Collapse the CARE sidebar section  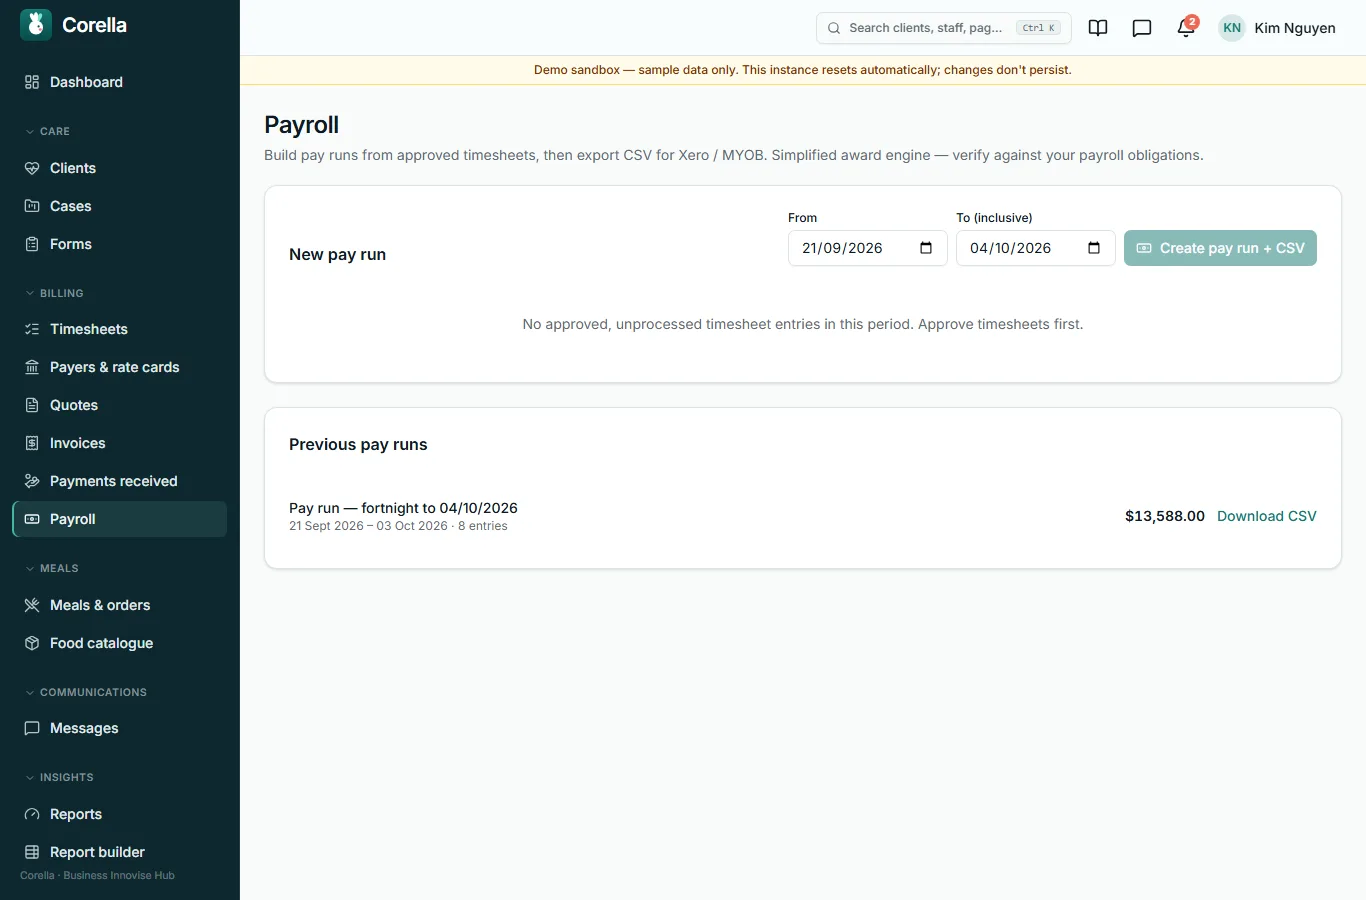tap(48, 131)
